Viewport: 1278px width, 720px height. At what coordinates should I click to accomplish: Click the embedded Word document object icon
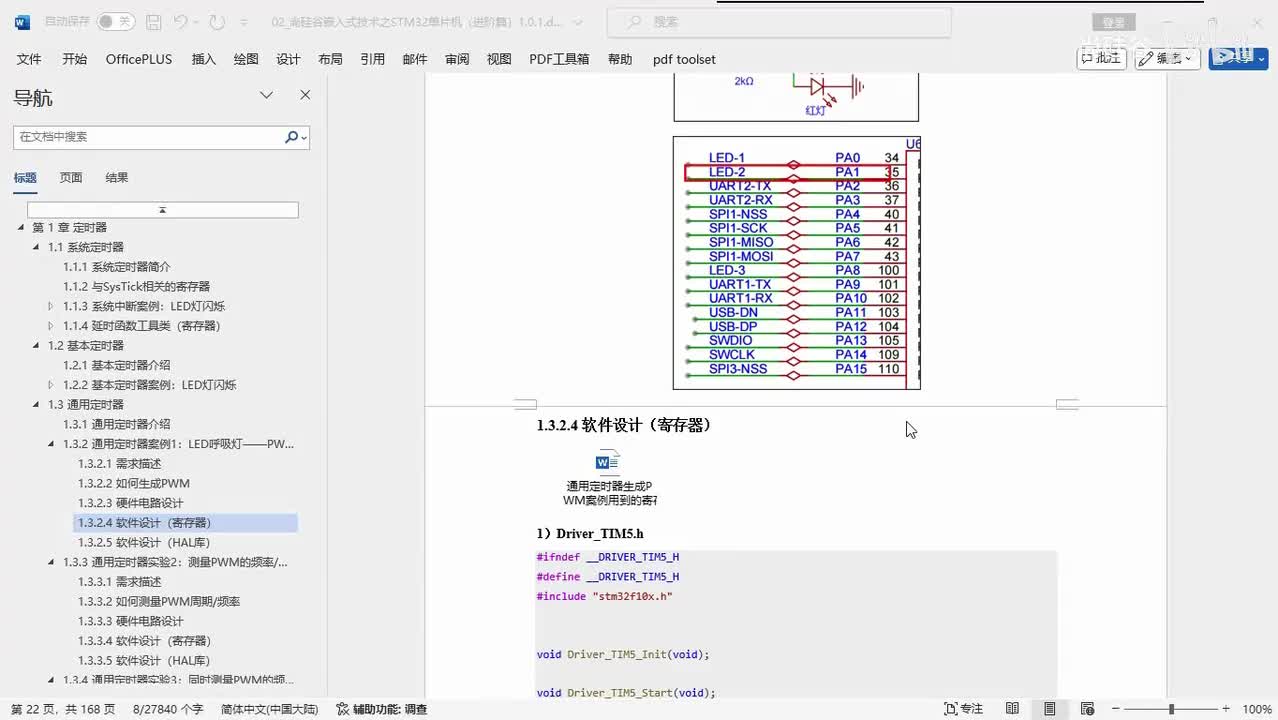[x=608, y=462]
